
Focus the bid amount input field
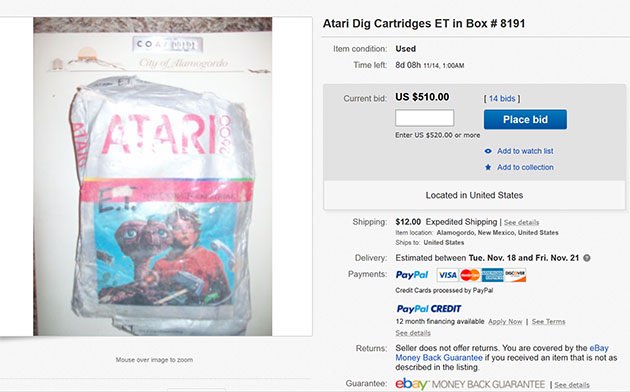click(x=424, y=118)
